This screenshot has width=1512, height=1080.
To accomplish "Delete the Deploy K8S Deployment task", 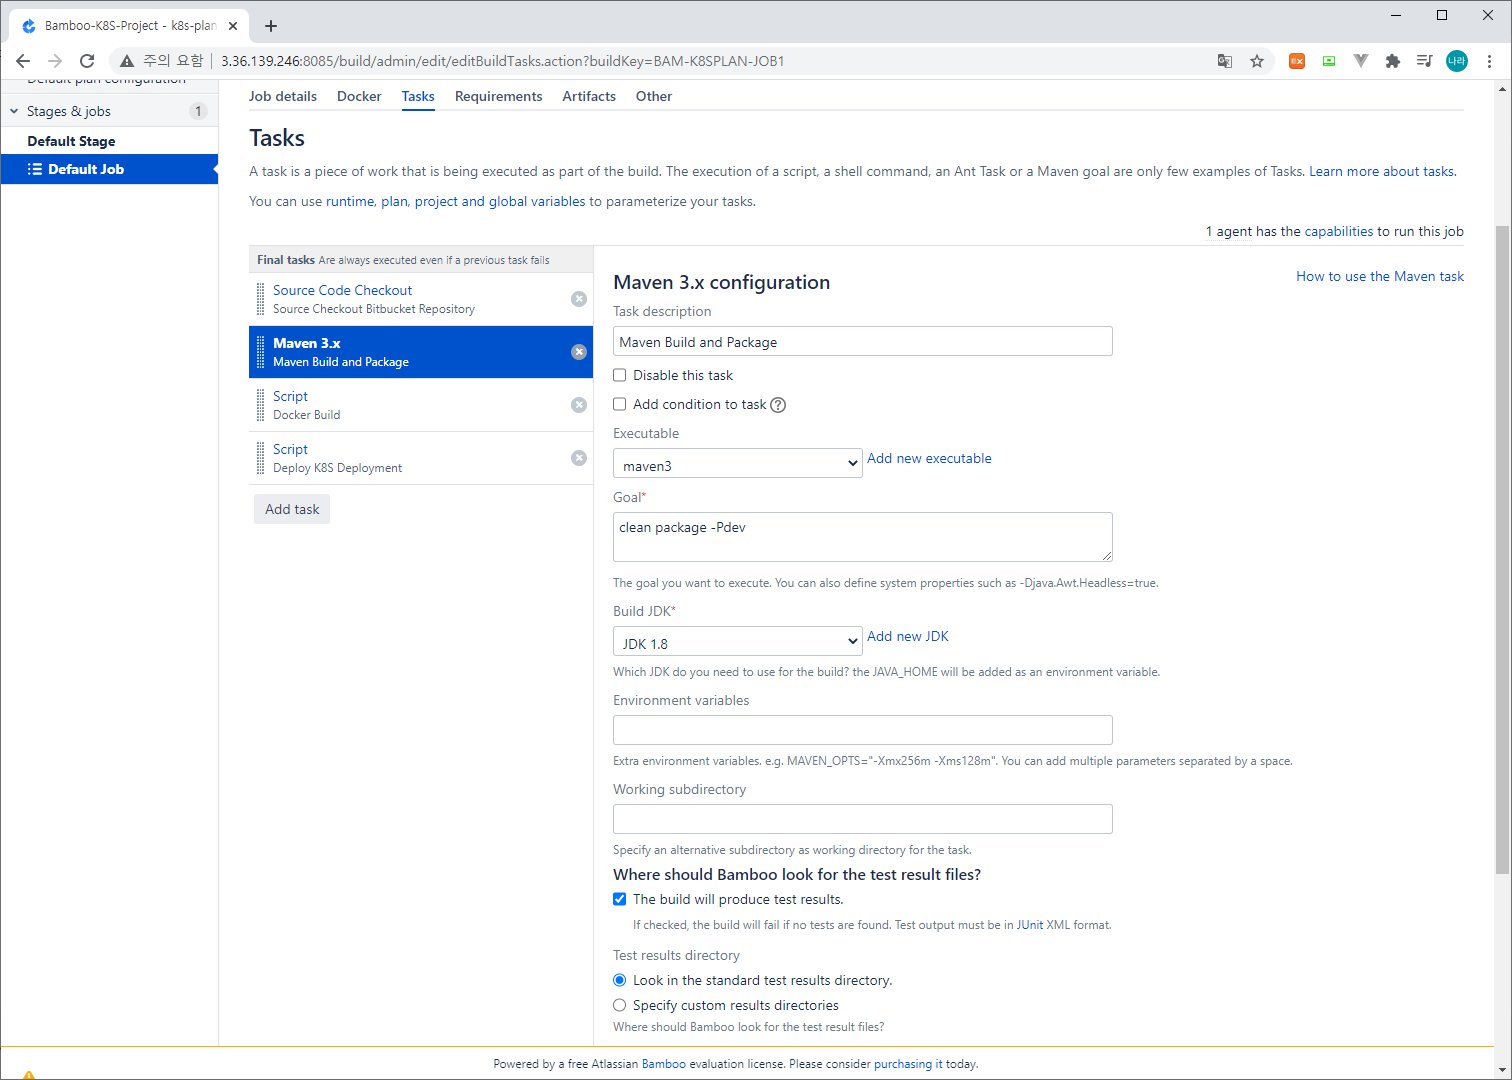I will 579,458.
